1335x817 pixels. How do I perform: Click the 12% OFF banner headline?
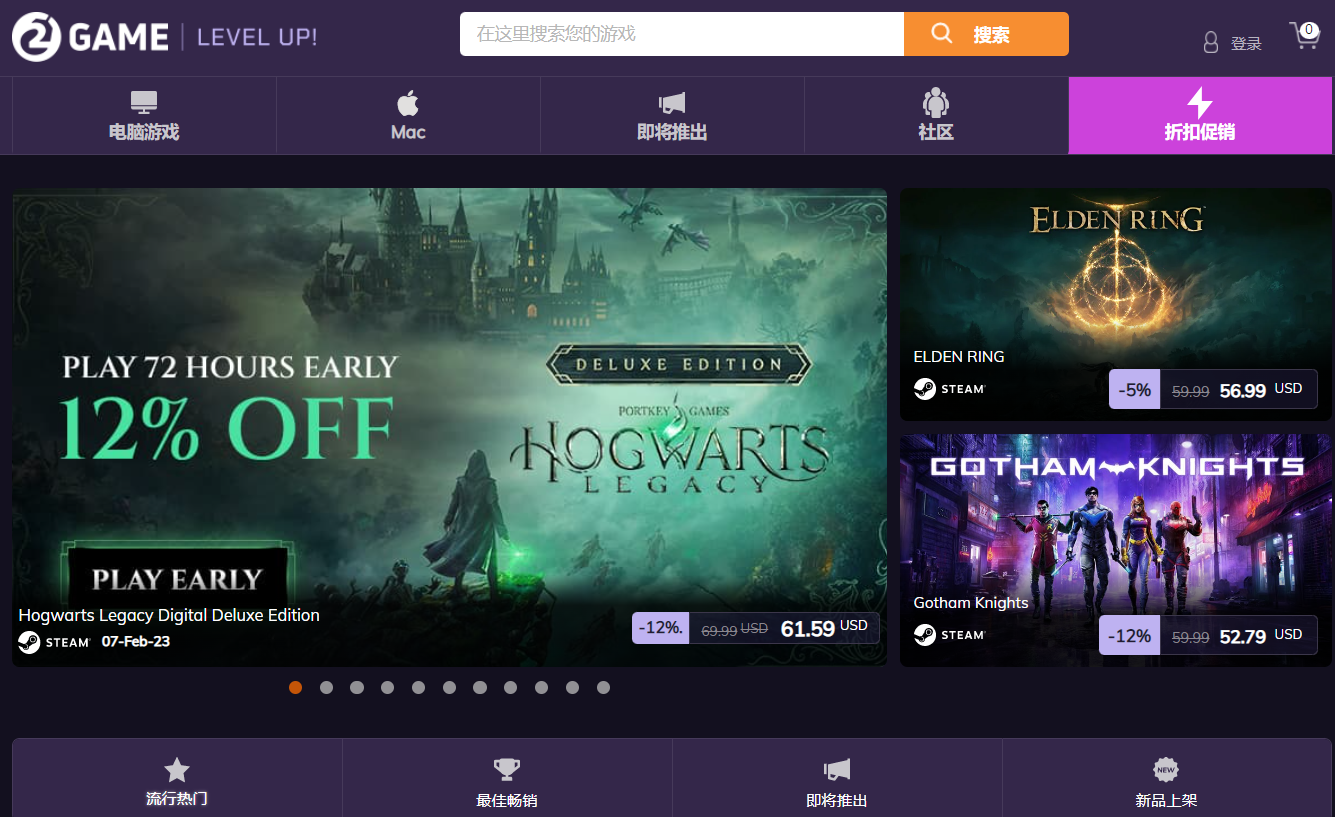coord(226,428)
